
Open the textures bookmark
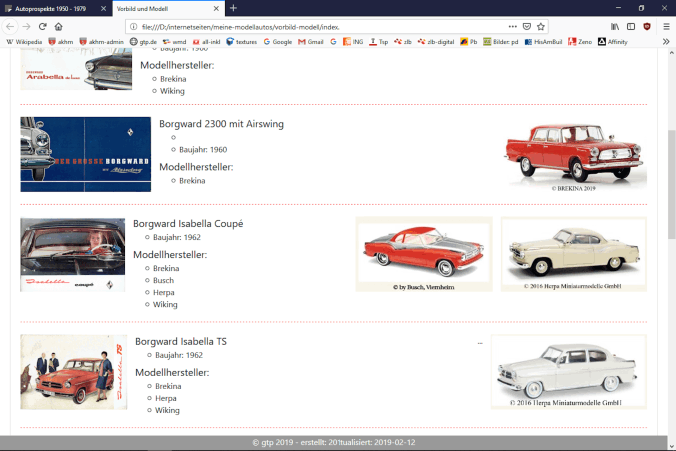click(241, 42)
